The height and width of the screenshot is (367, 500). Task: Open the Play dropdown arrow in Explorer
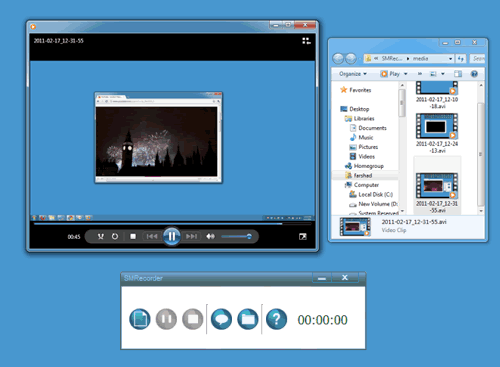coord(406,74)
